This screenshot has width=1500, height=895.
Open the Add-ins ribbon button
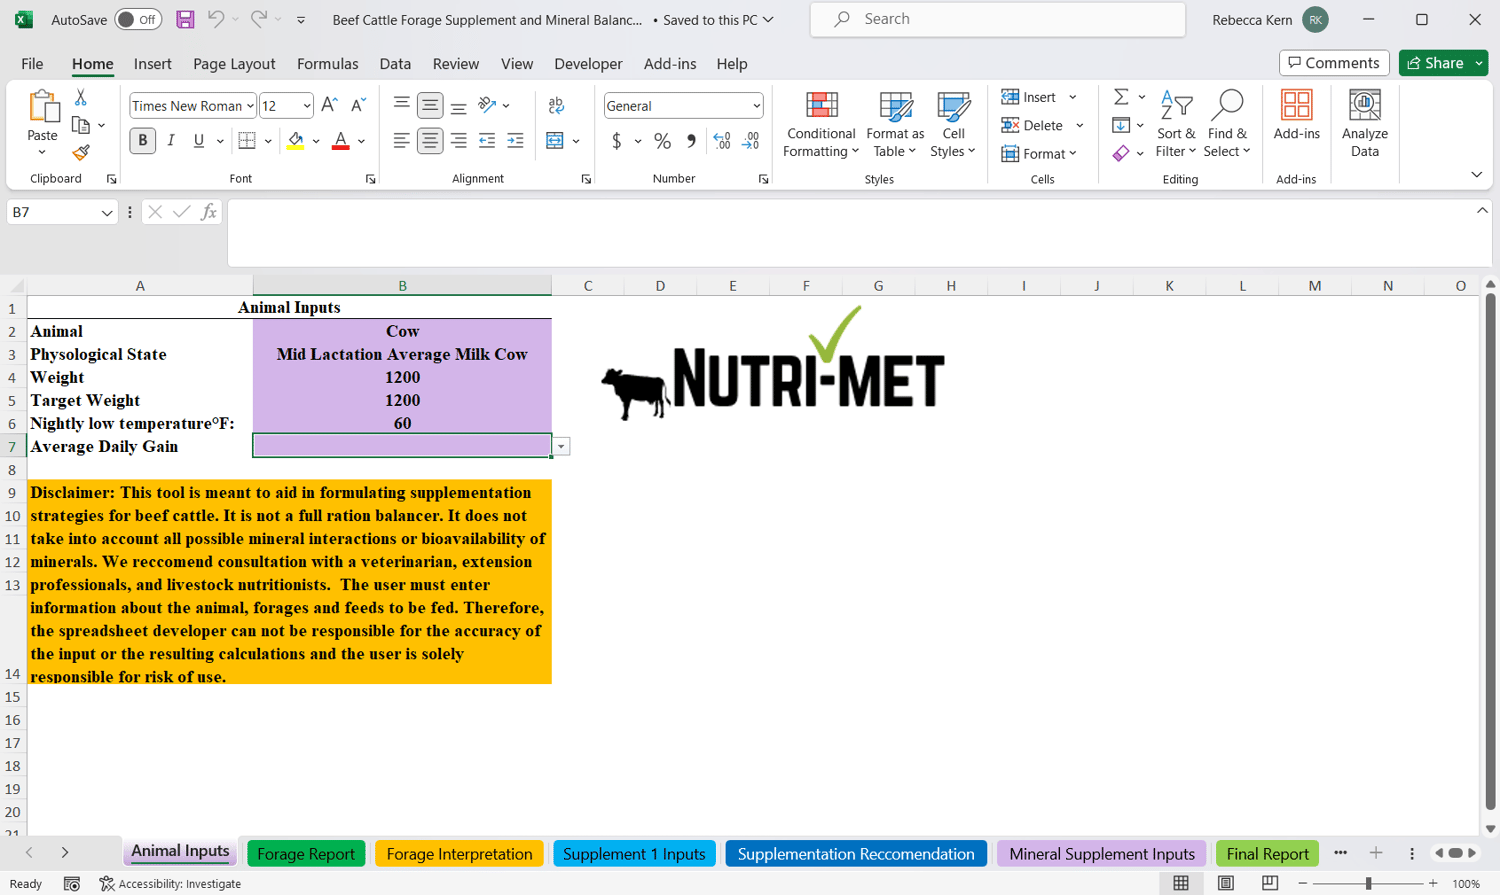(1297, 115)
